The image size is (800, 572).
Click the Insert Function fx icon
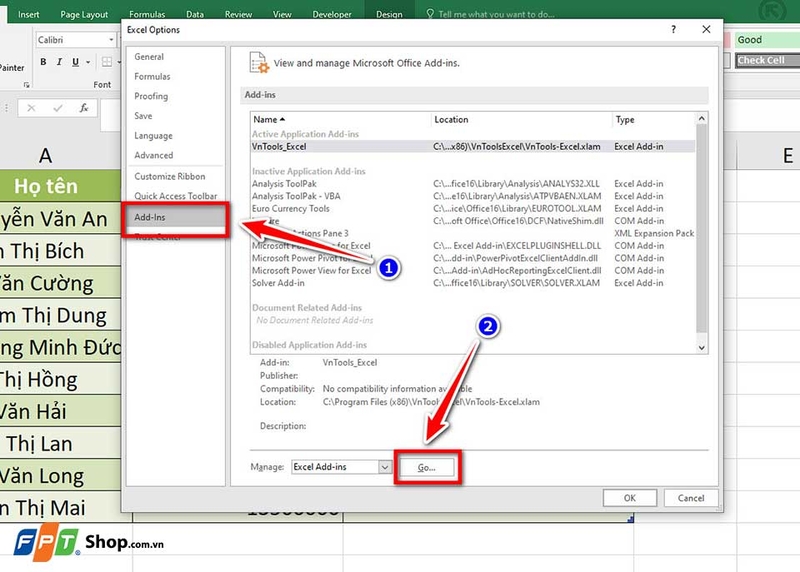[84, 108]
